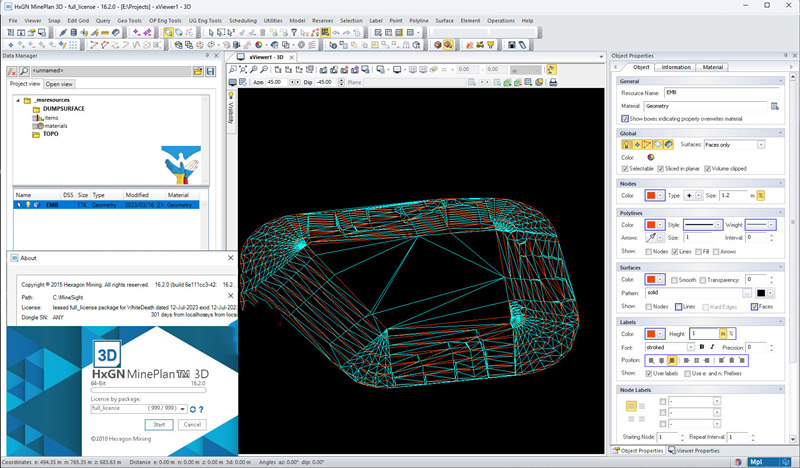Click the Polylines color swatch
This screenshot has height=468, width=800.
[651, 225]
